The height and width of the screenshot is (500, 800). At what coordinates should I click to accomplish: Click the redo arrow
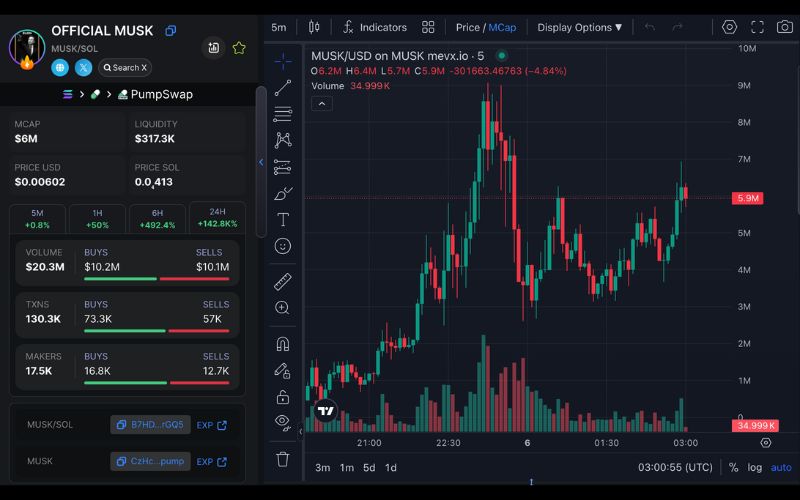[677, 27]
